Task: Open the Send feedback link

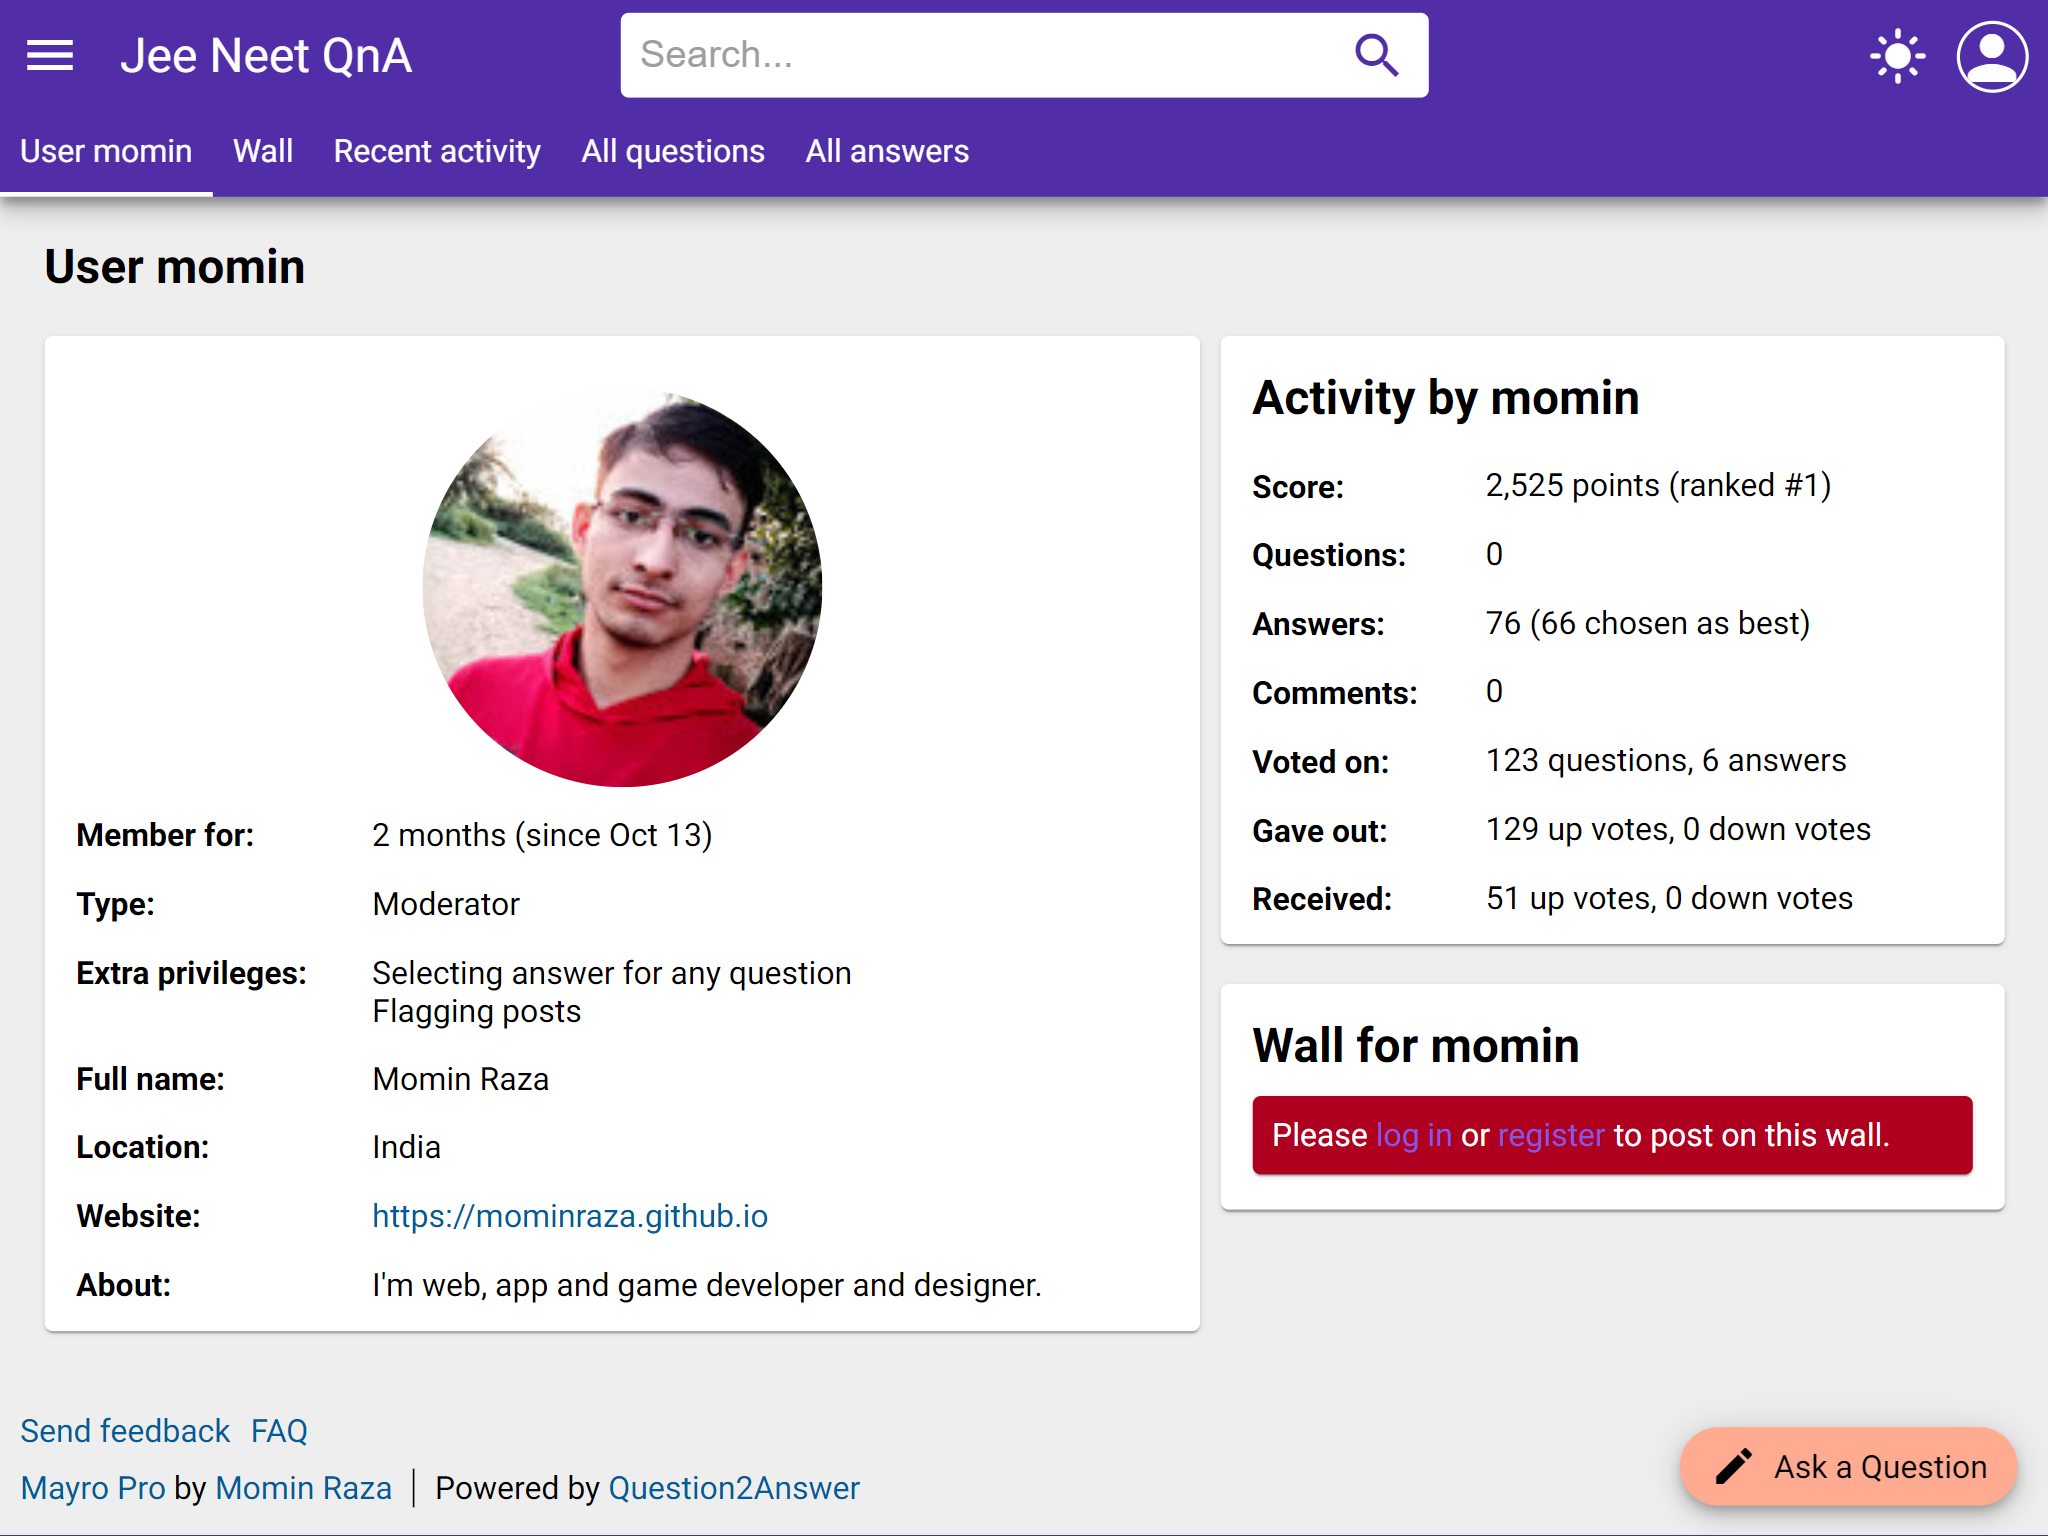Action: click(x=125, y=1431)
